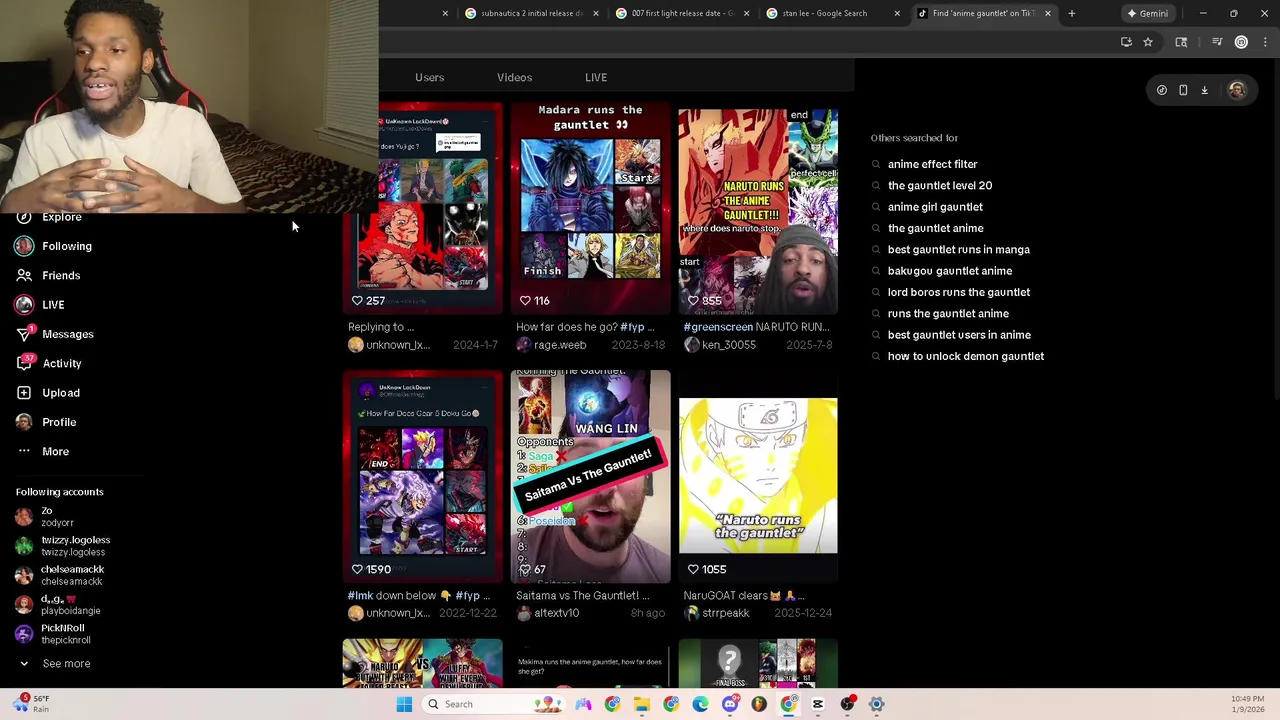Screen dimensions: 1280x720
Task: Click the phone get-app icon
Action: pyautogui.click(x=1183, y=90)
